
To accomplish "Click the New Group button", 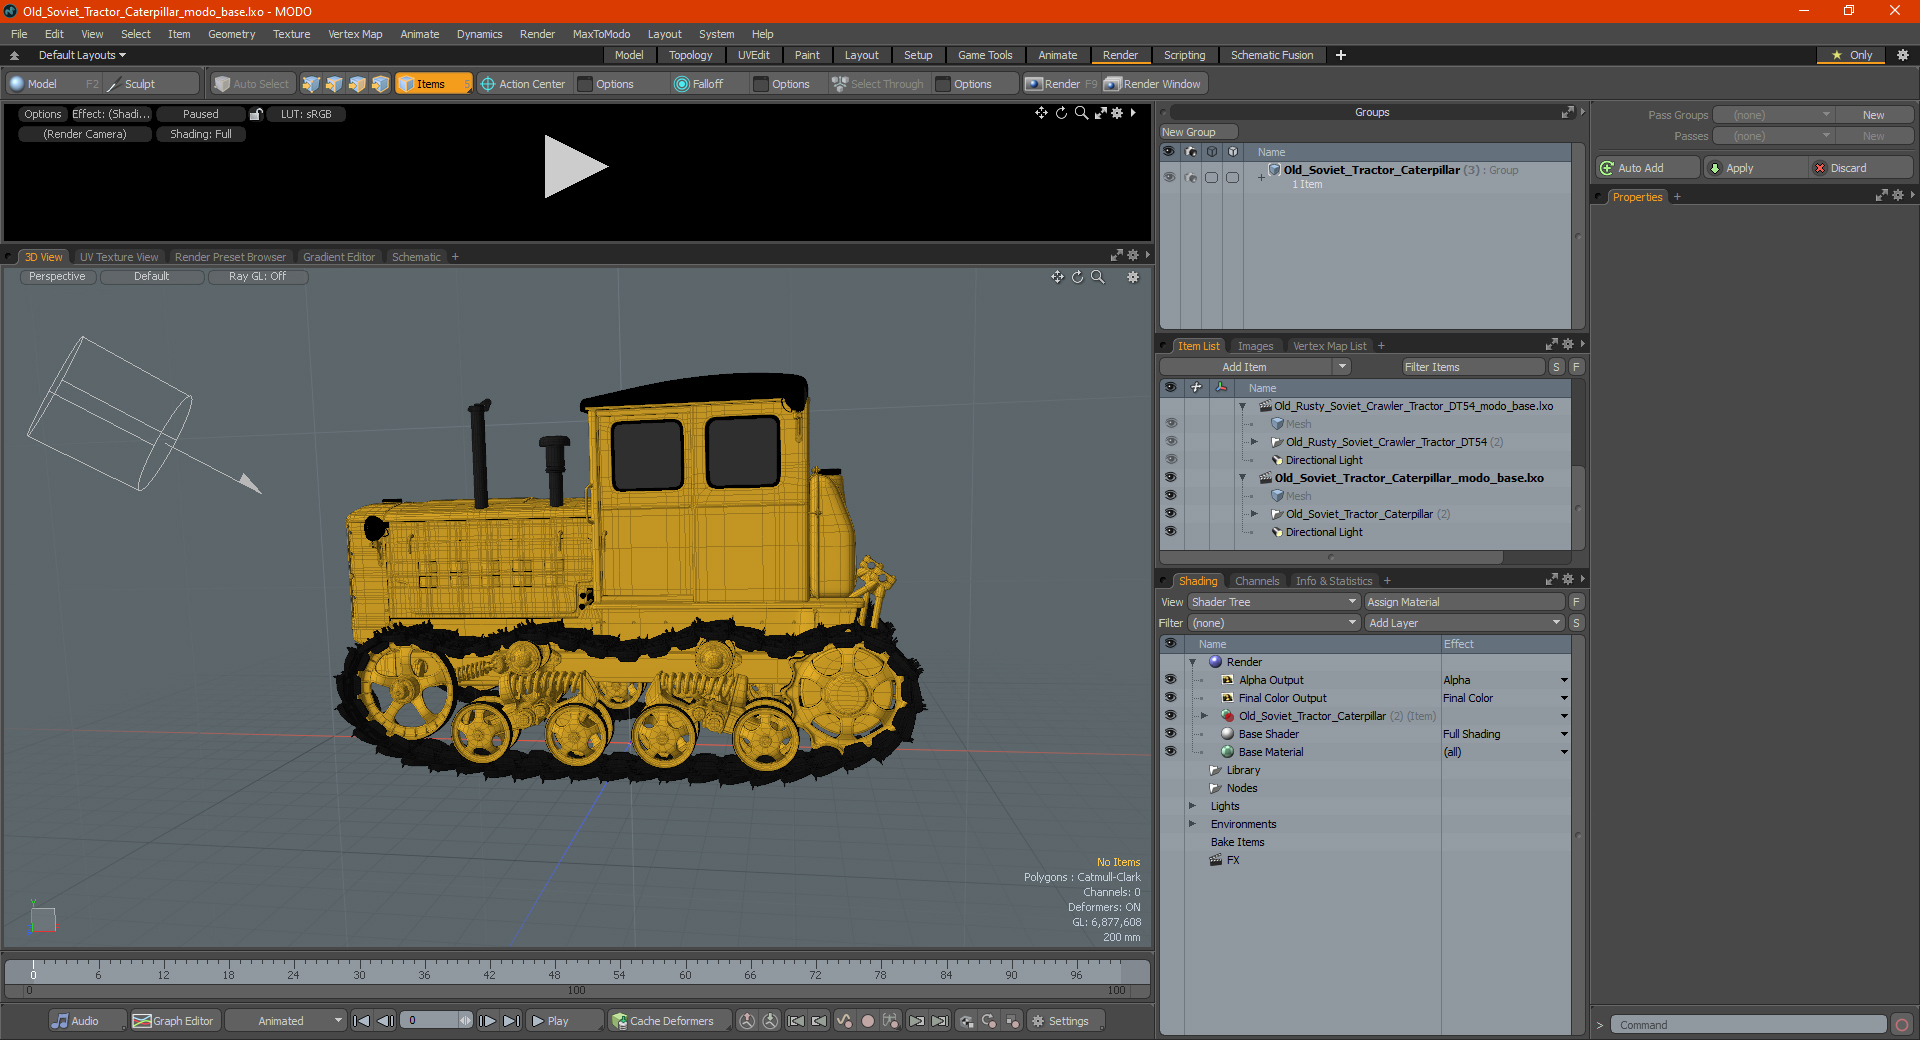I will 1198,132.
